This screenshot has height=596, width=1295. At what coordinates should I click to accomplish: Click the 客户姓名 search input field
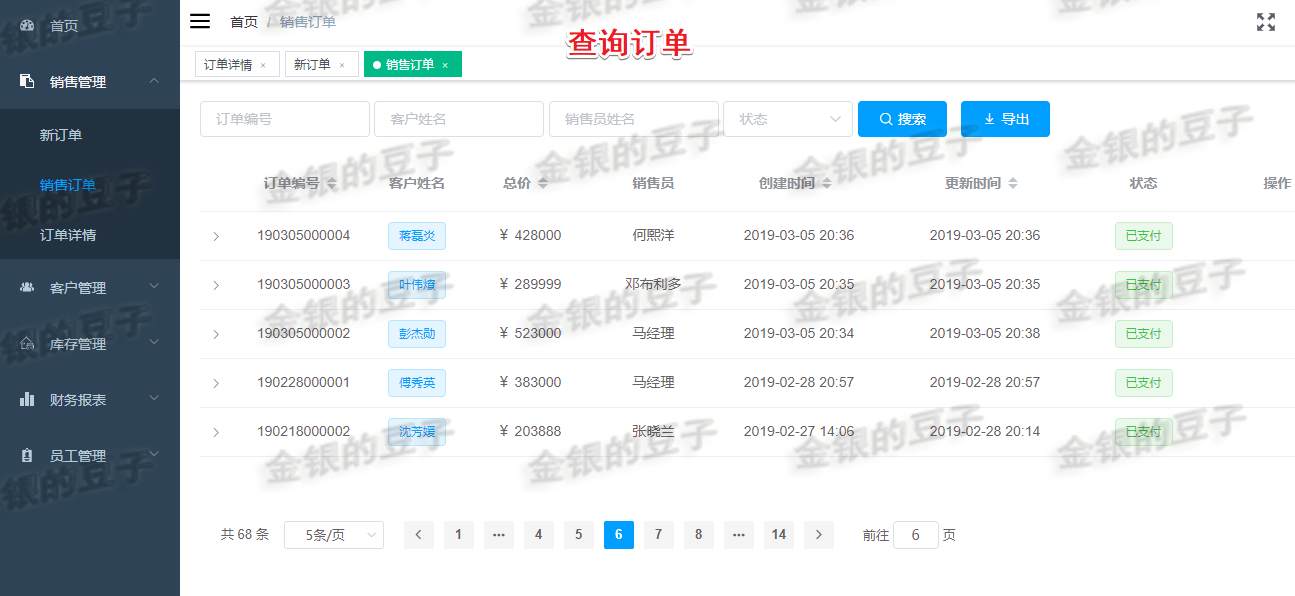[458, 118]
